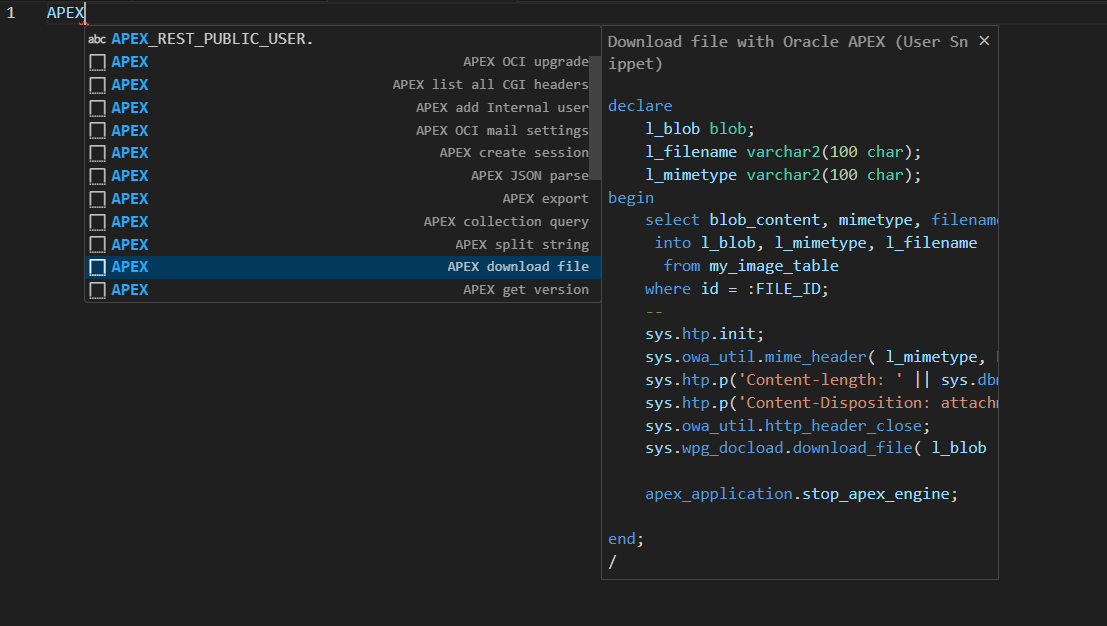Click snippet icon for APEX download file

(x=97, y=267)
